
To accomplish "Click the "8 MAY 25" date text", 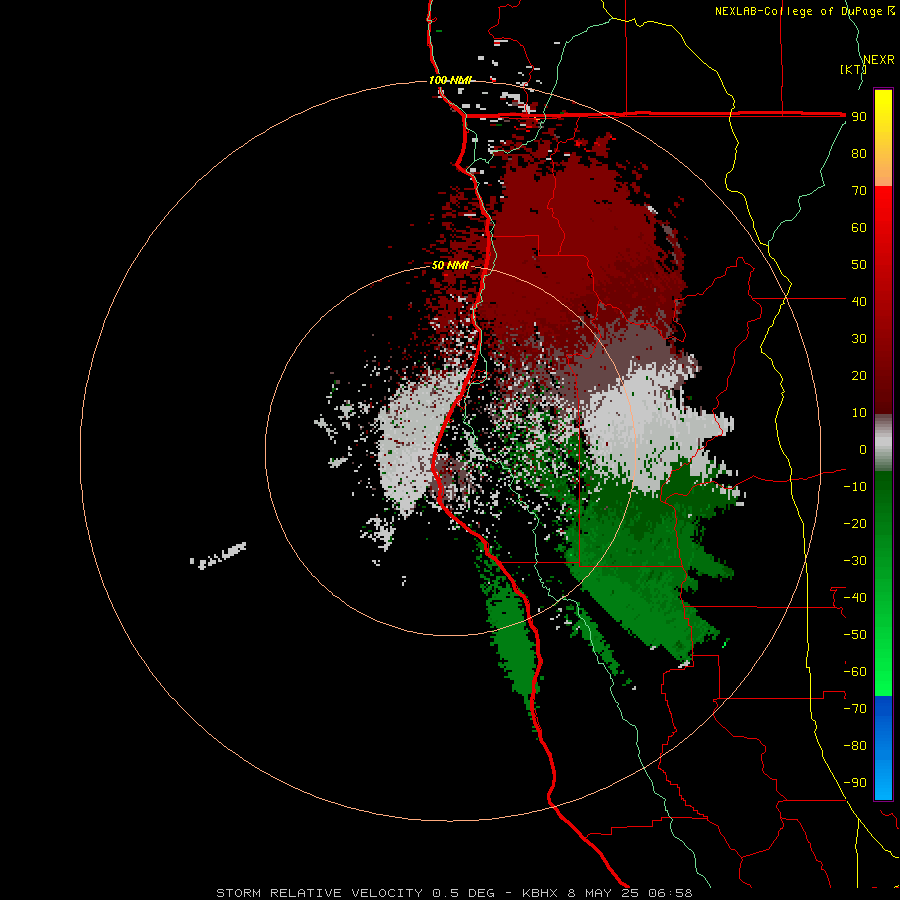I will point(603,893).
